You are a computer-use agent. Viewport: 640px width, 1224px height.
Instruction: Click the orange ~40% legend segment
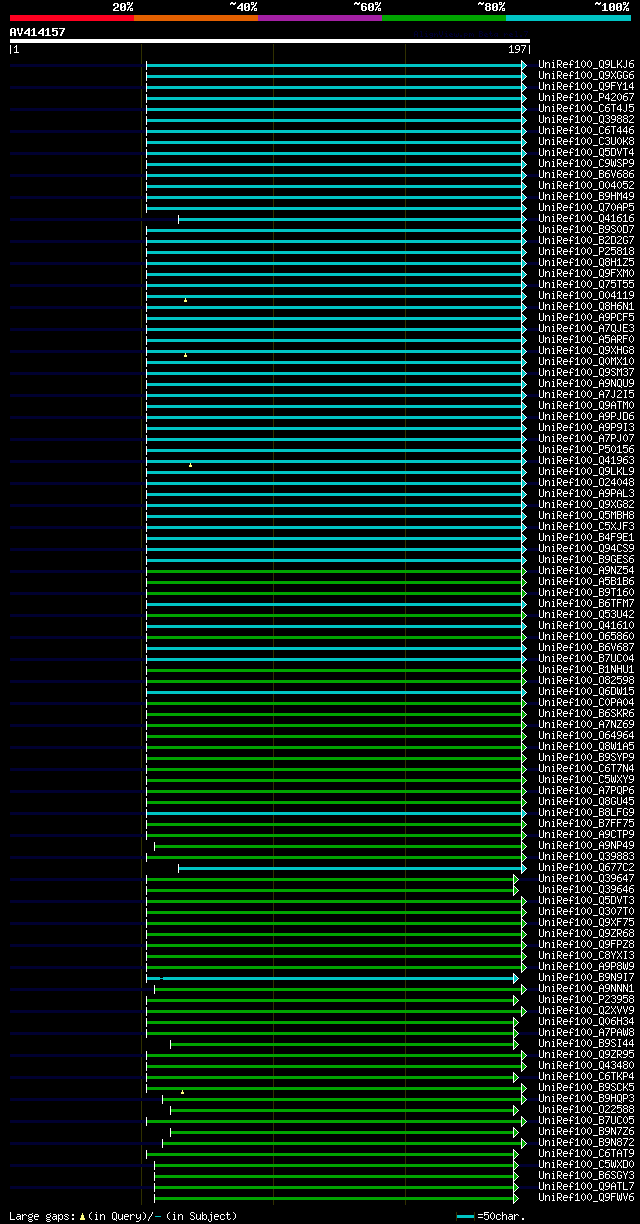coord(196,18)
